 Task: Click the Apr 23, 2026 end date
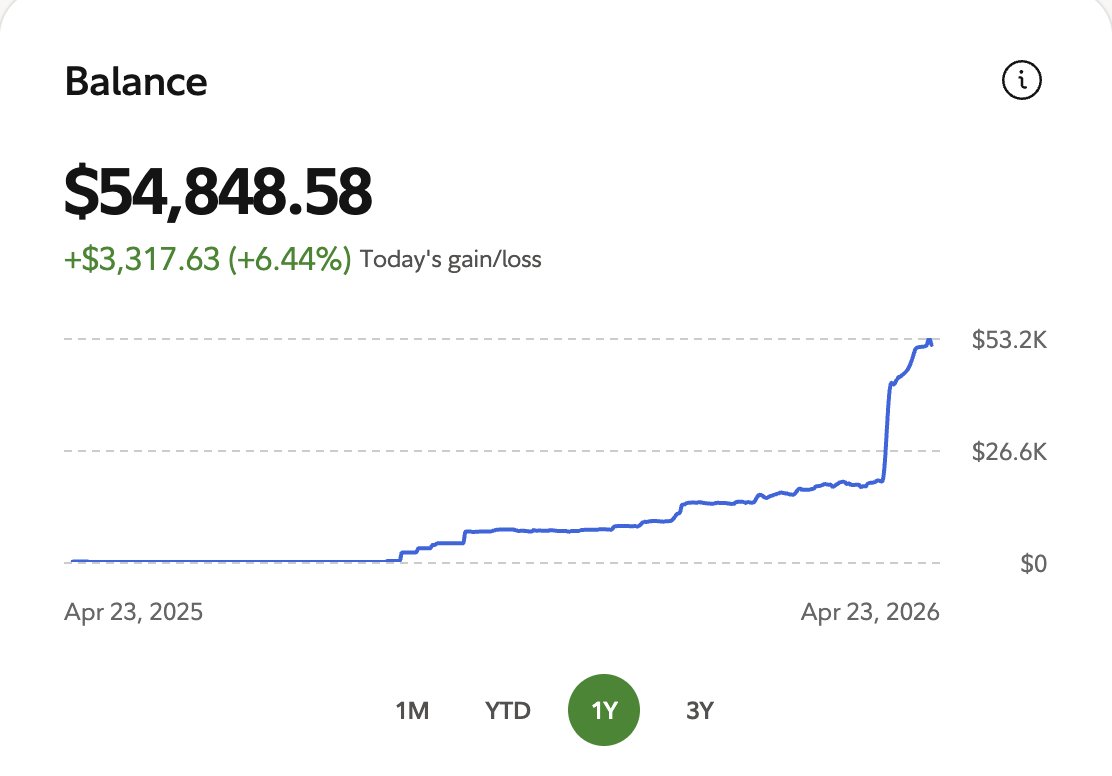tap(870, 611)
